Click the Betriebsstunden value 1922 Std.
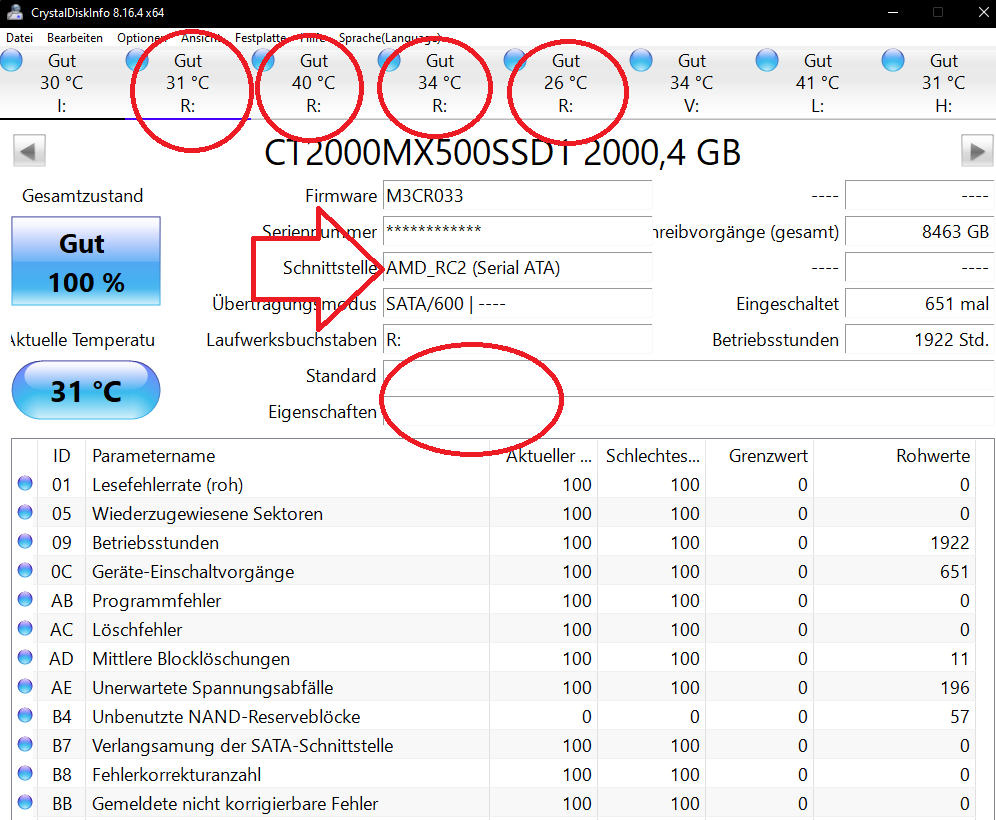 point(919,340)
